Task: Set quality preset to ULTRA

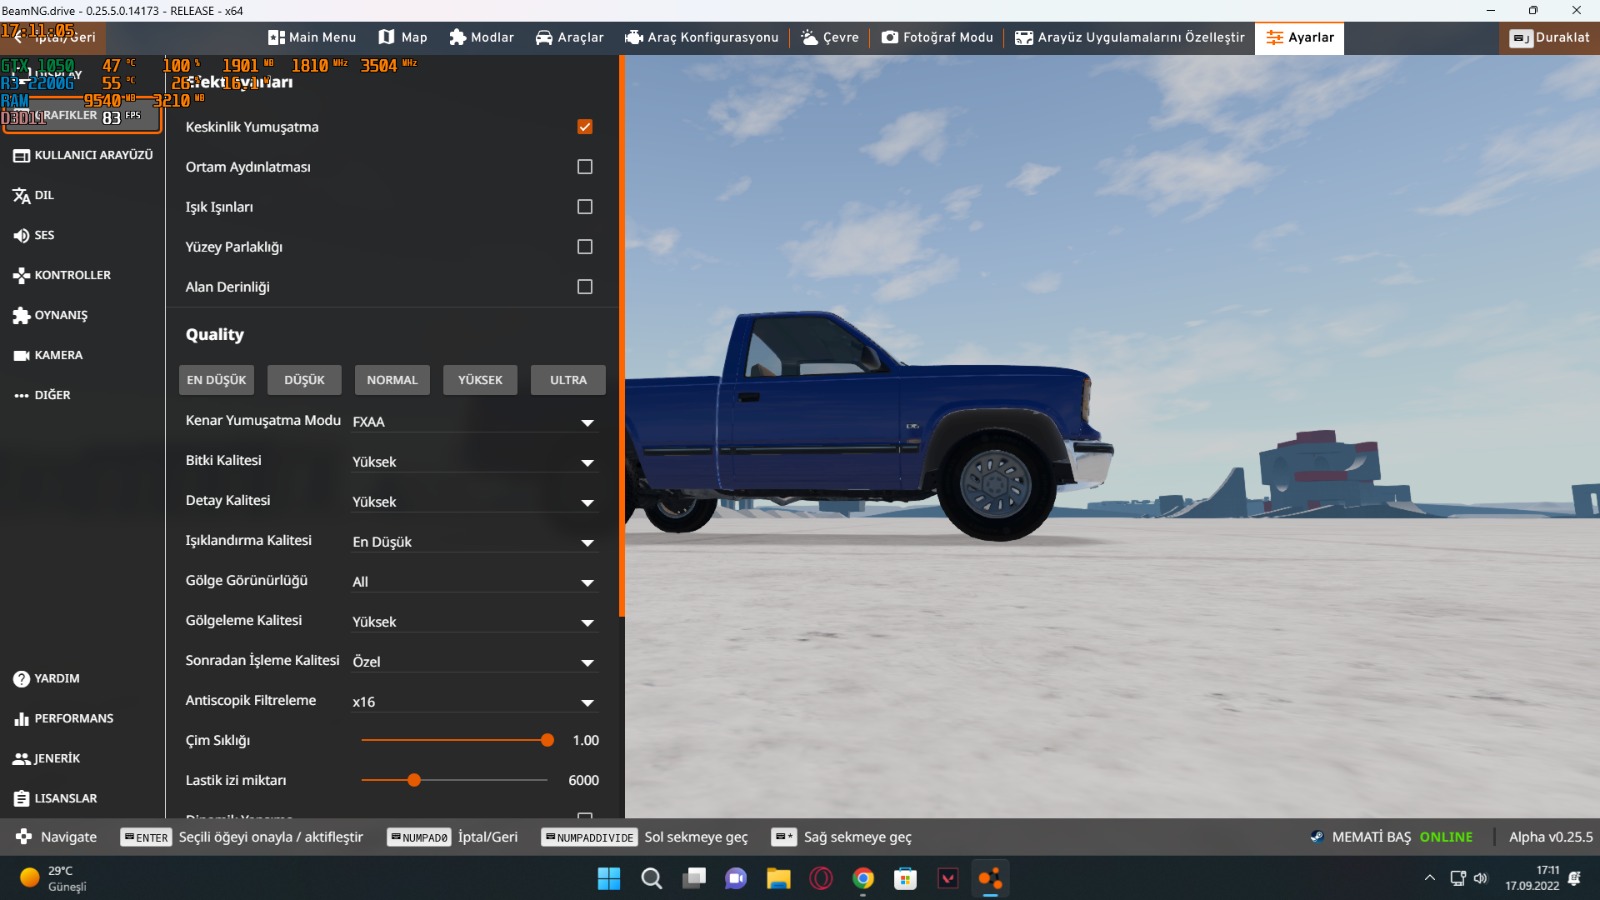Action: 568,380
